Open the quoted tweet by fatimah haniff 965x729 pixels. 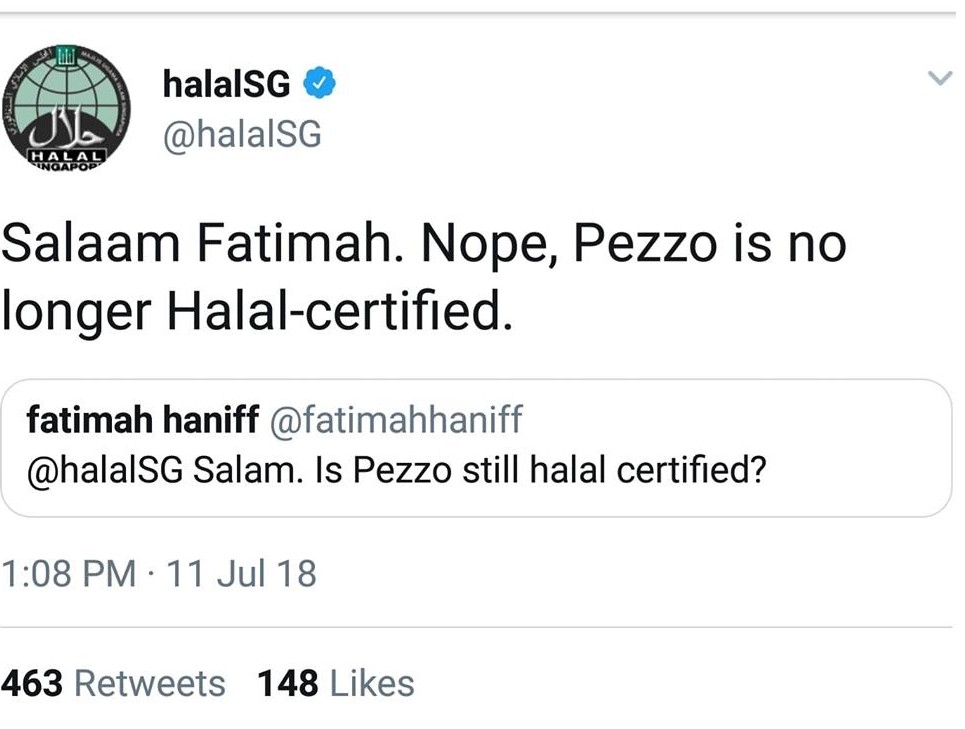point(476,448)
